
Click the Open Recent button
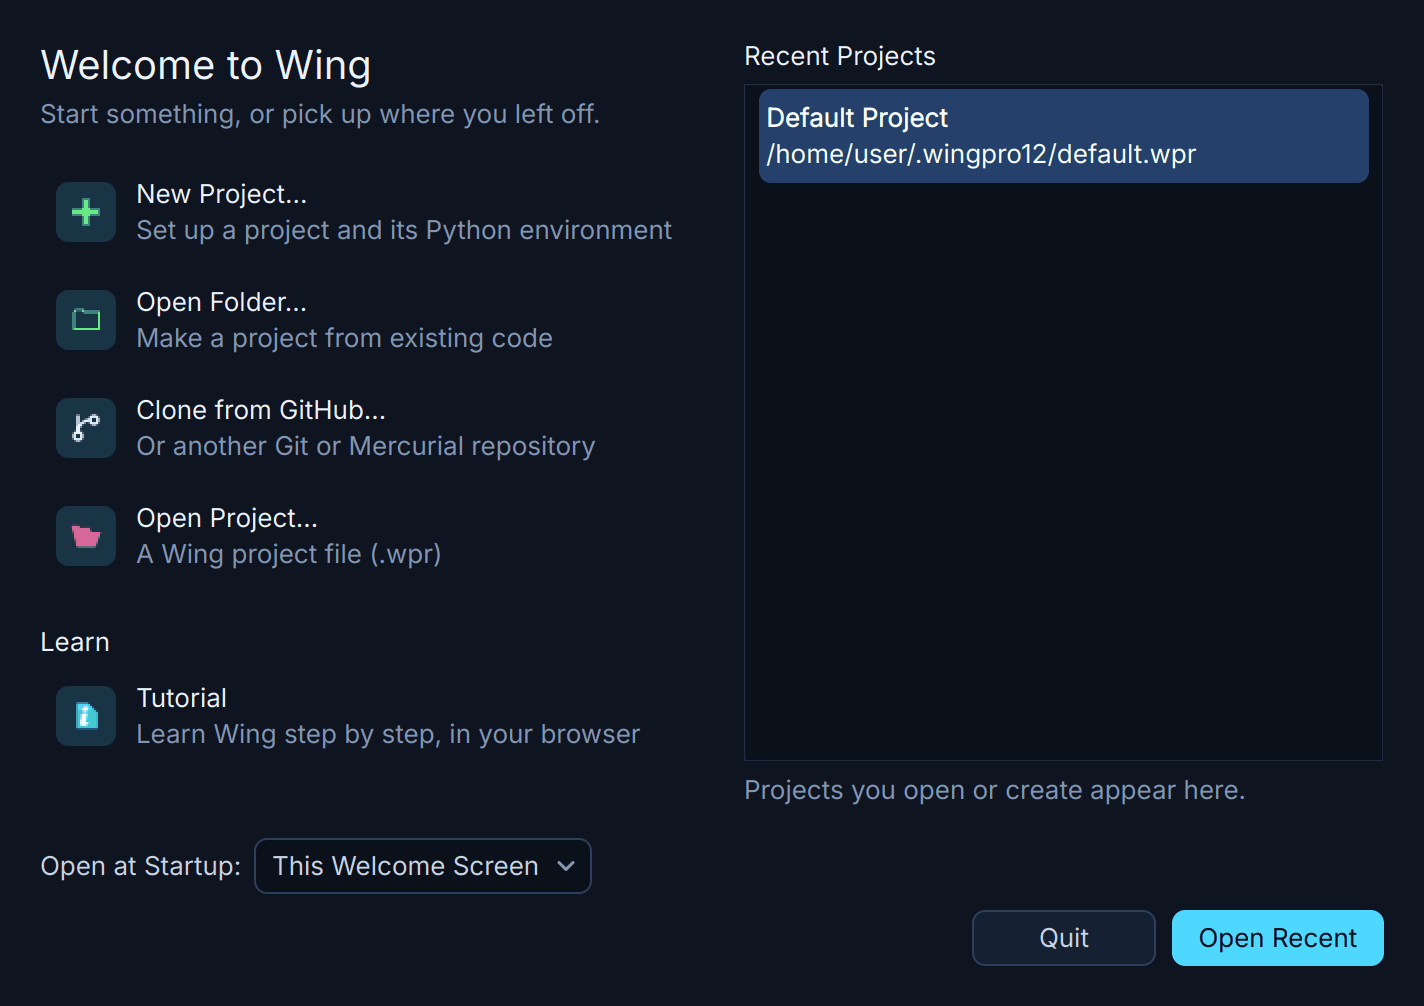tap(1278, 938)
